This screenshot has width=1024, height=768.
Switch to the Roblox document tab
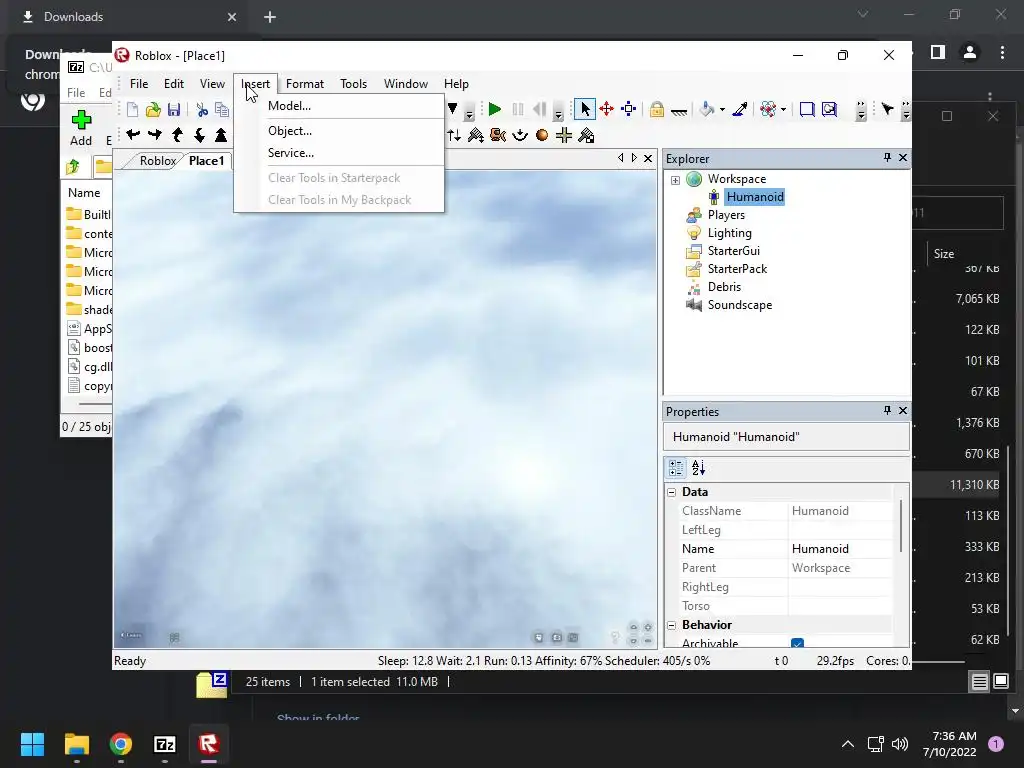click(x=157, y=161)
